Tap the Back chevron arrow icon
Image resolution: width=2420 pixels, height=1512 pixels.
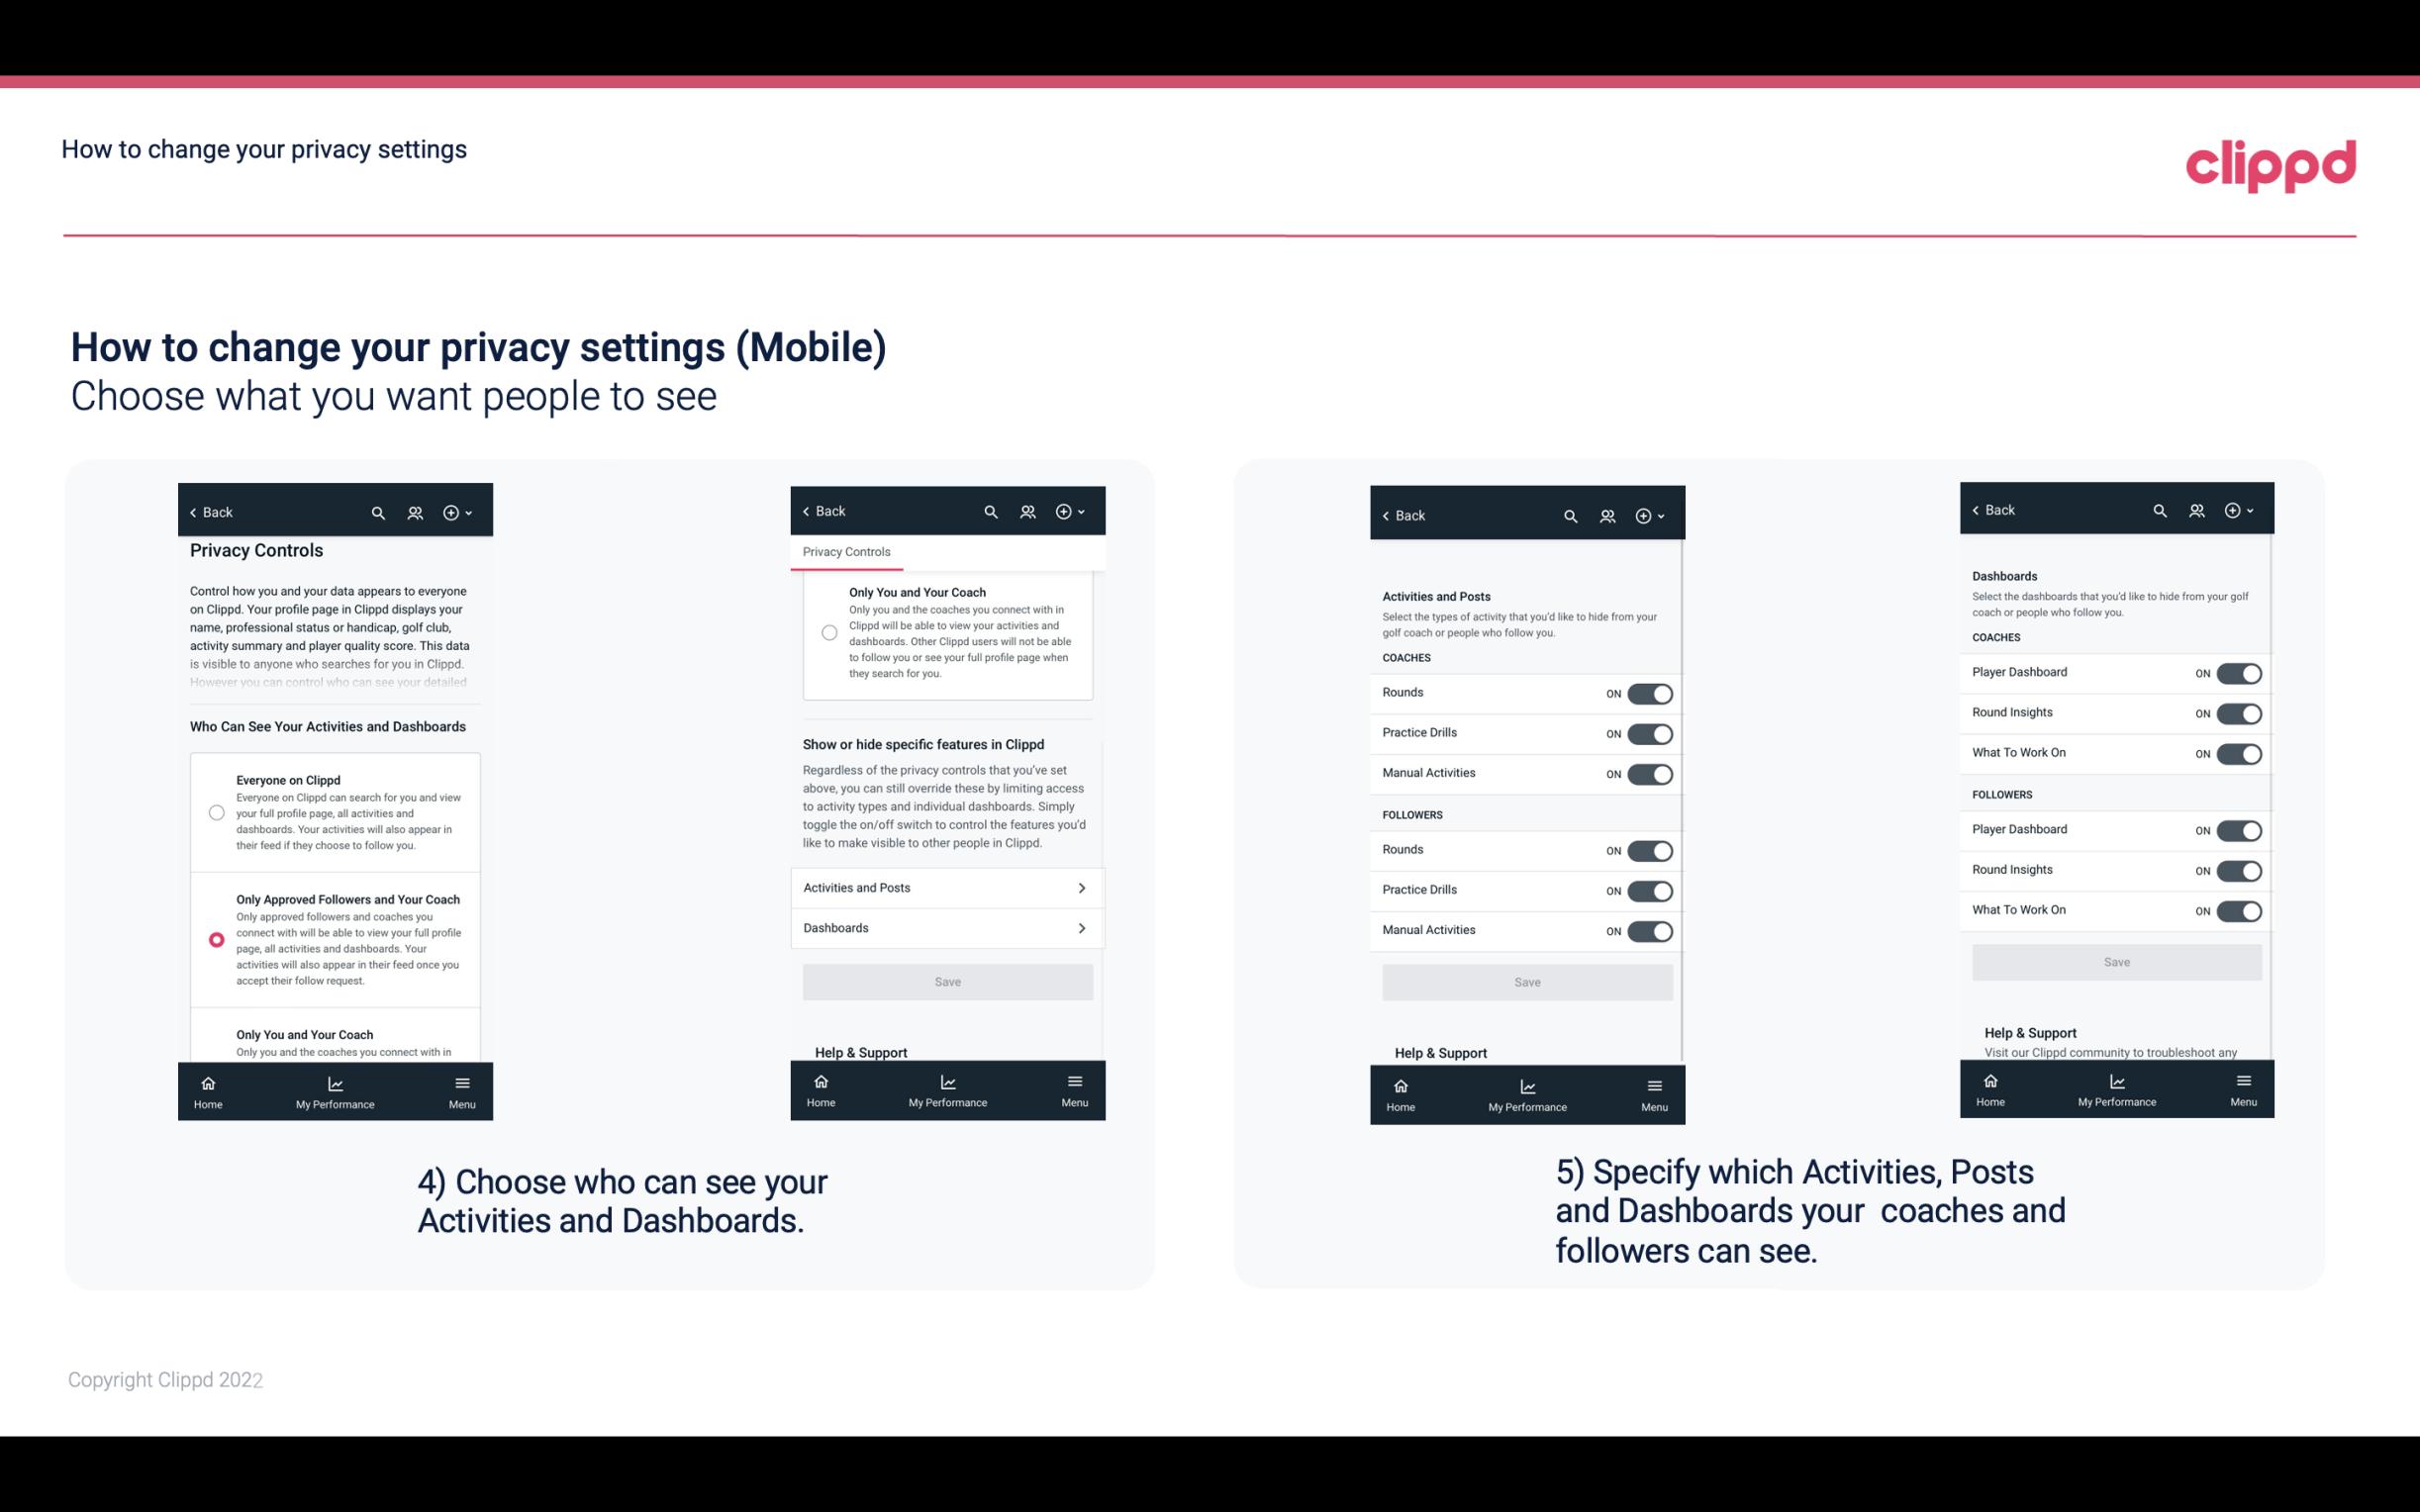193,513
